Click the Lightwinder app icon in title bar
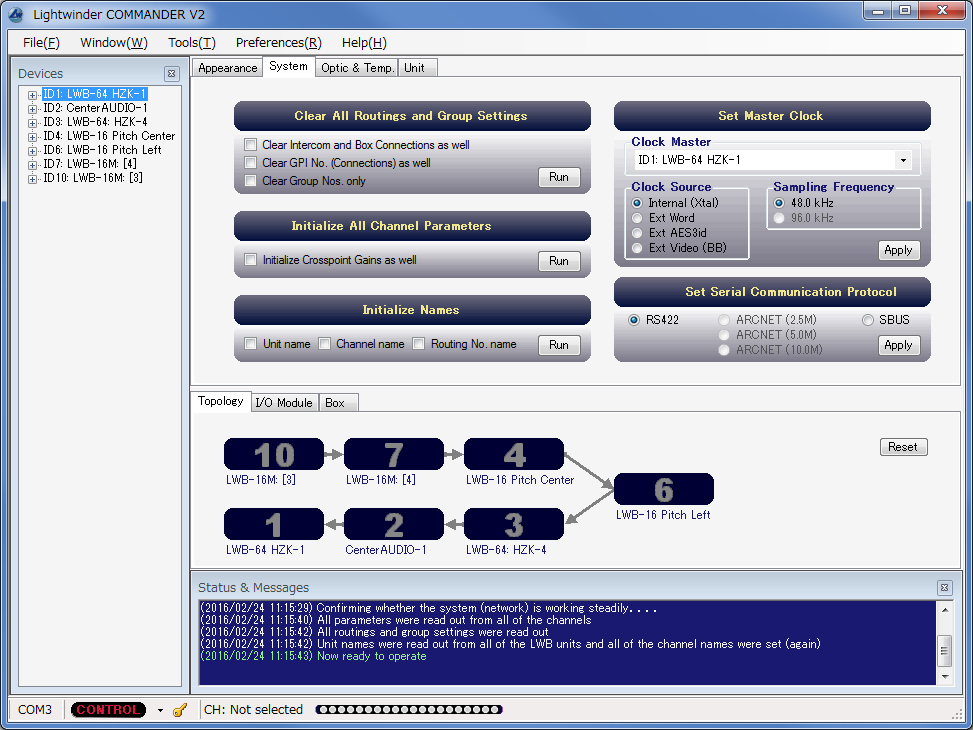The image size is (973, 730). point(16,14)
